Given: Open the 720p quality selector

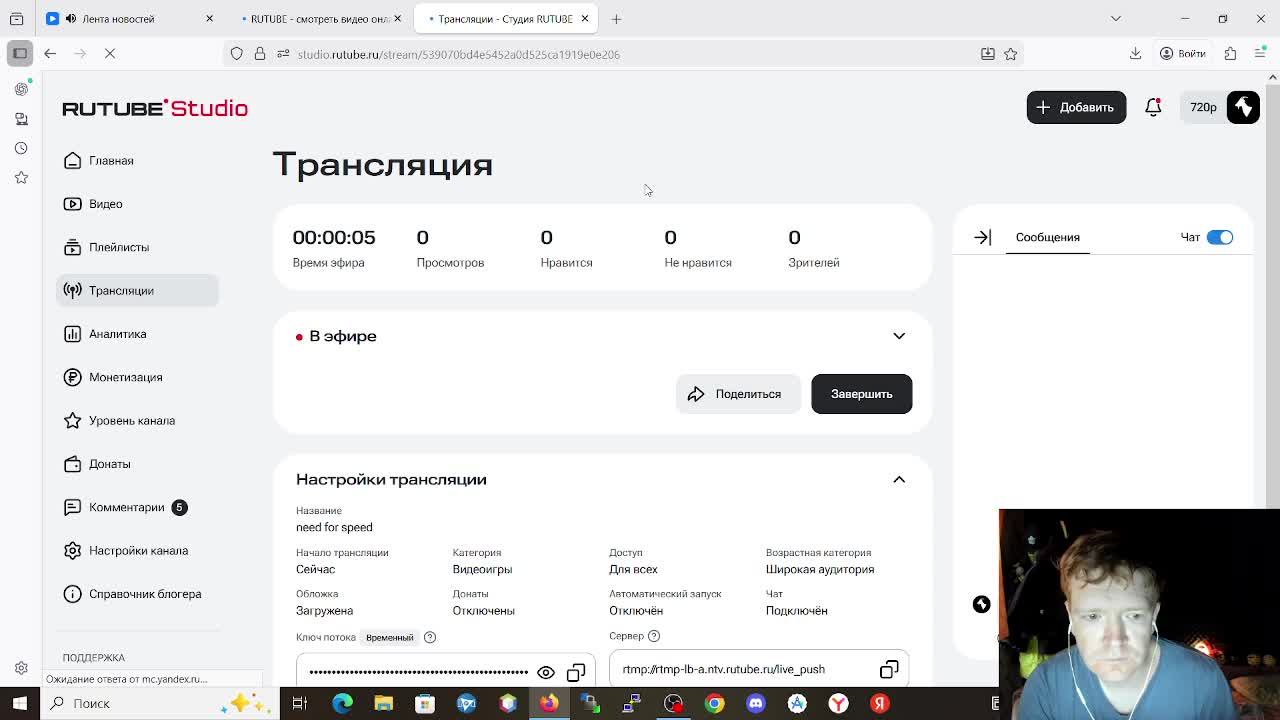Looking at the screenshot, I should (x=1203, y=107).
